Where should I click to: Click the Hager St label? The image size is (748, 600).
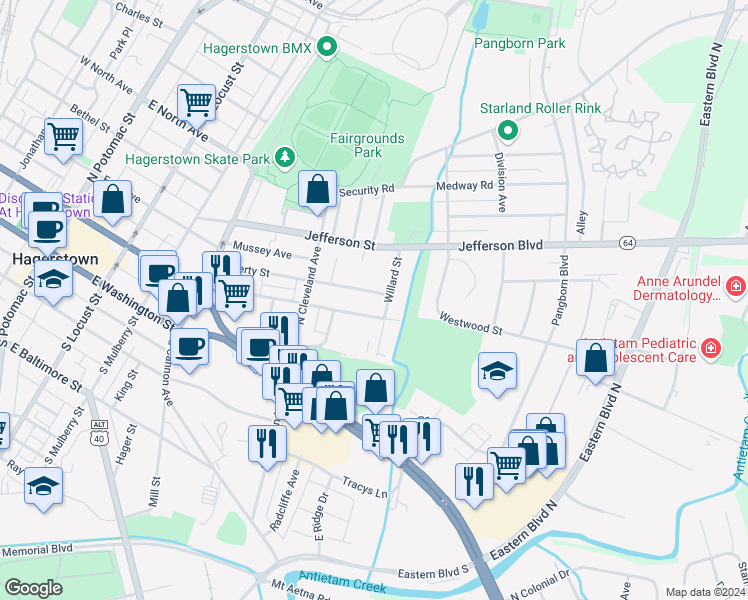tap(126, 444)
